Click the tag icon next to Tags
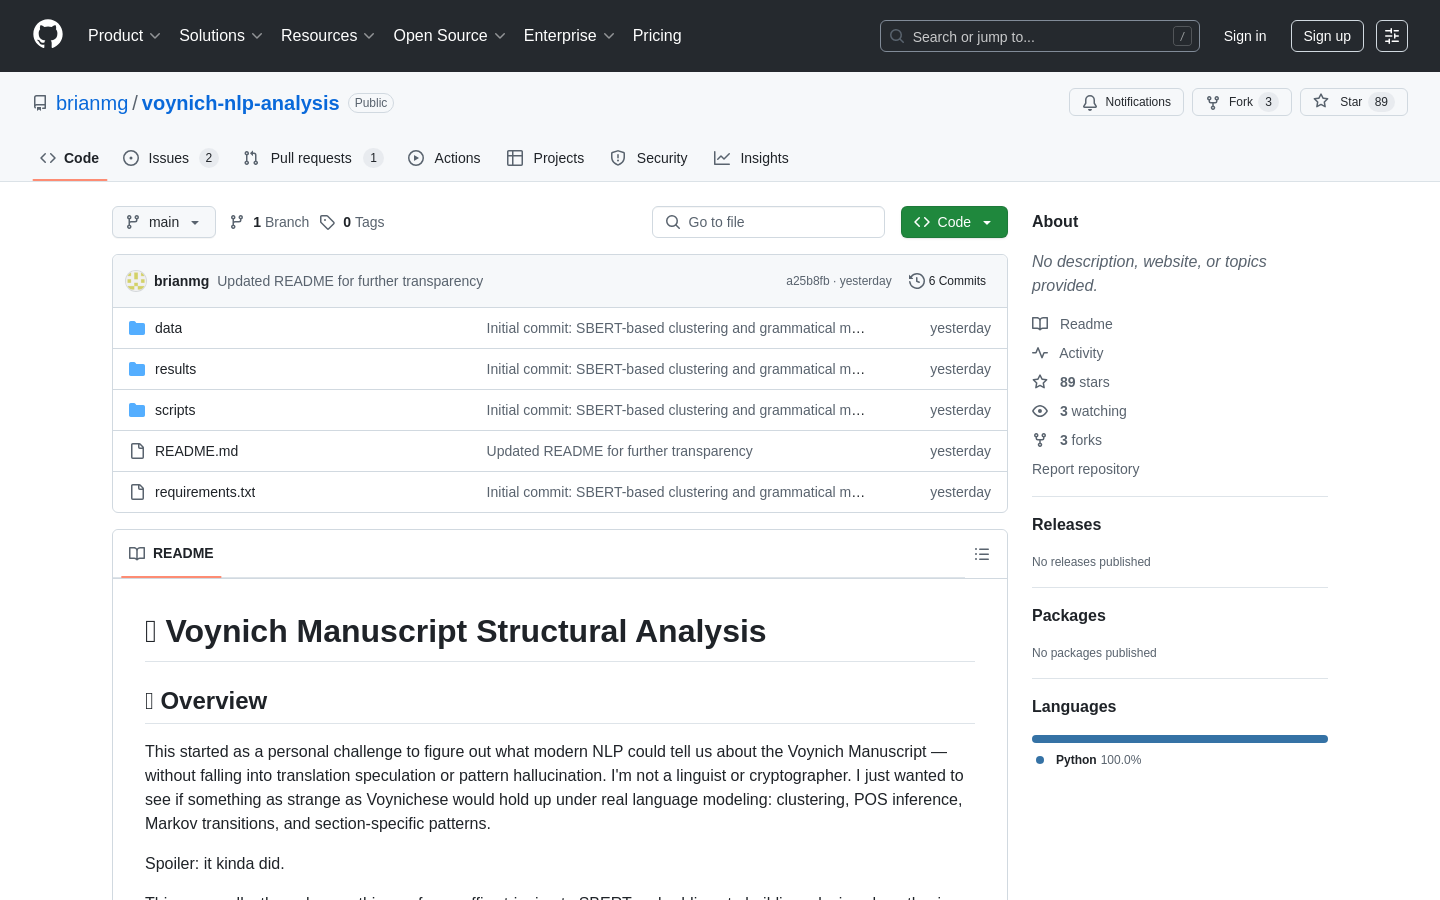The width and height of the screenshot is (1440, 900). pos(327,222)
